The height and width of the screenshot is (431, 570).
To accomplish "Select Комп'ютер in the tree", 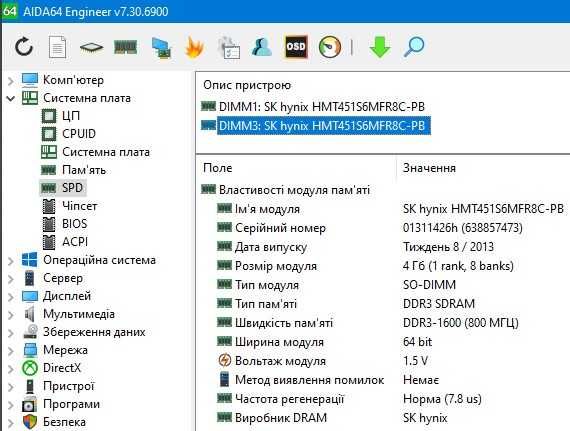I will point(63,80).
